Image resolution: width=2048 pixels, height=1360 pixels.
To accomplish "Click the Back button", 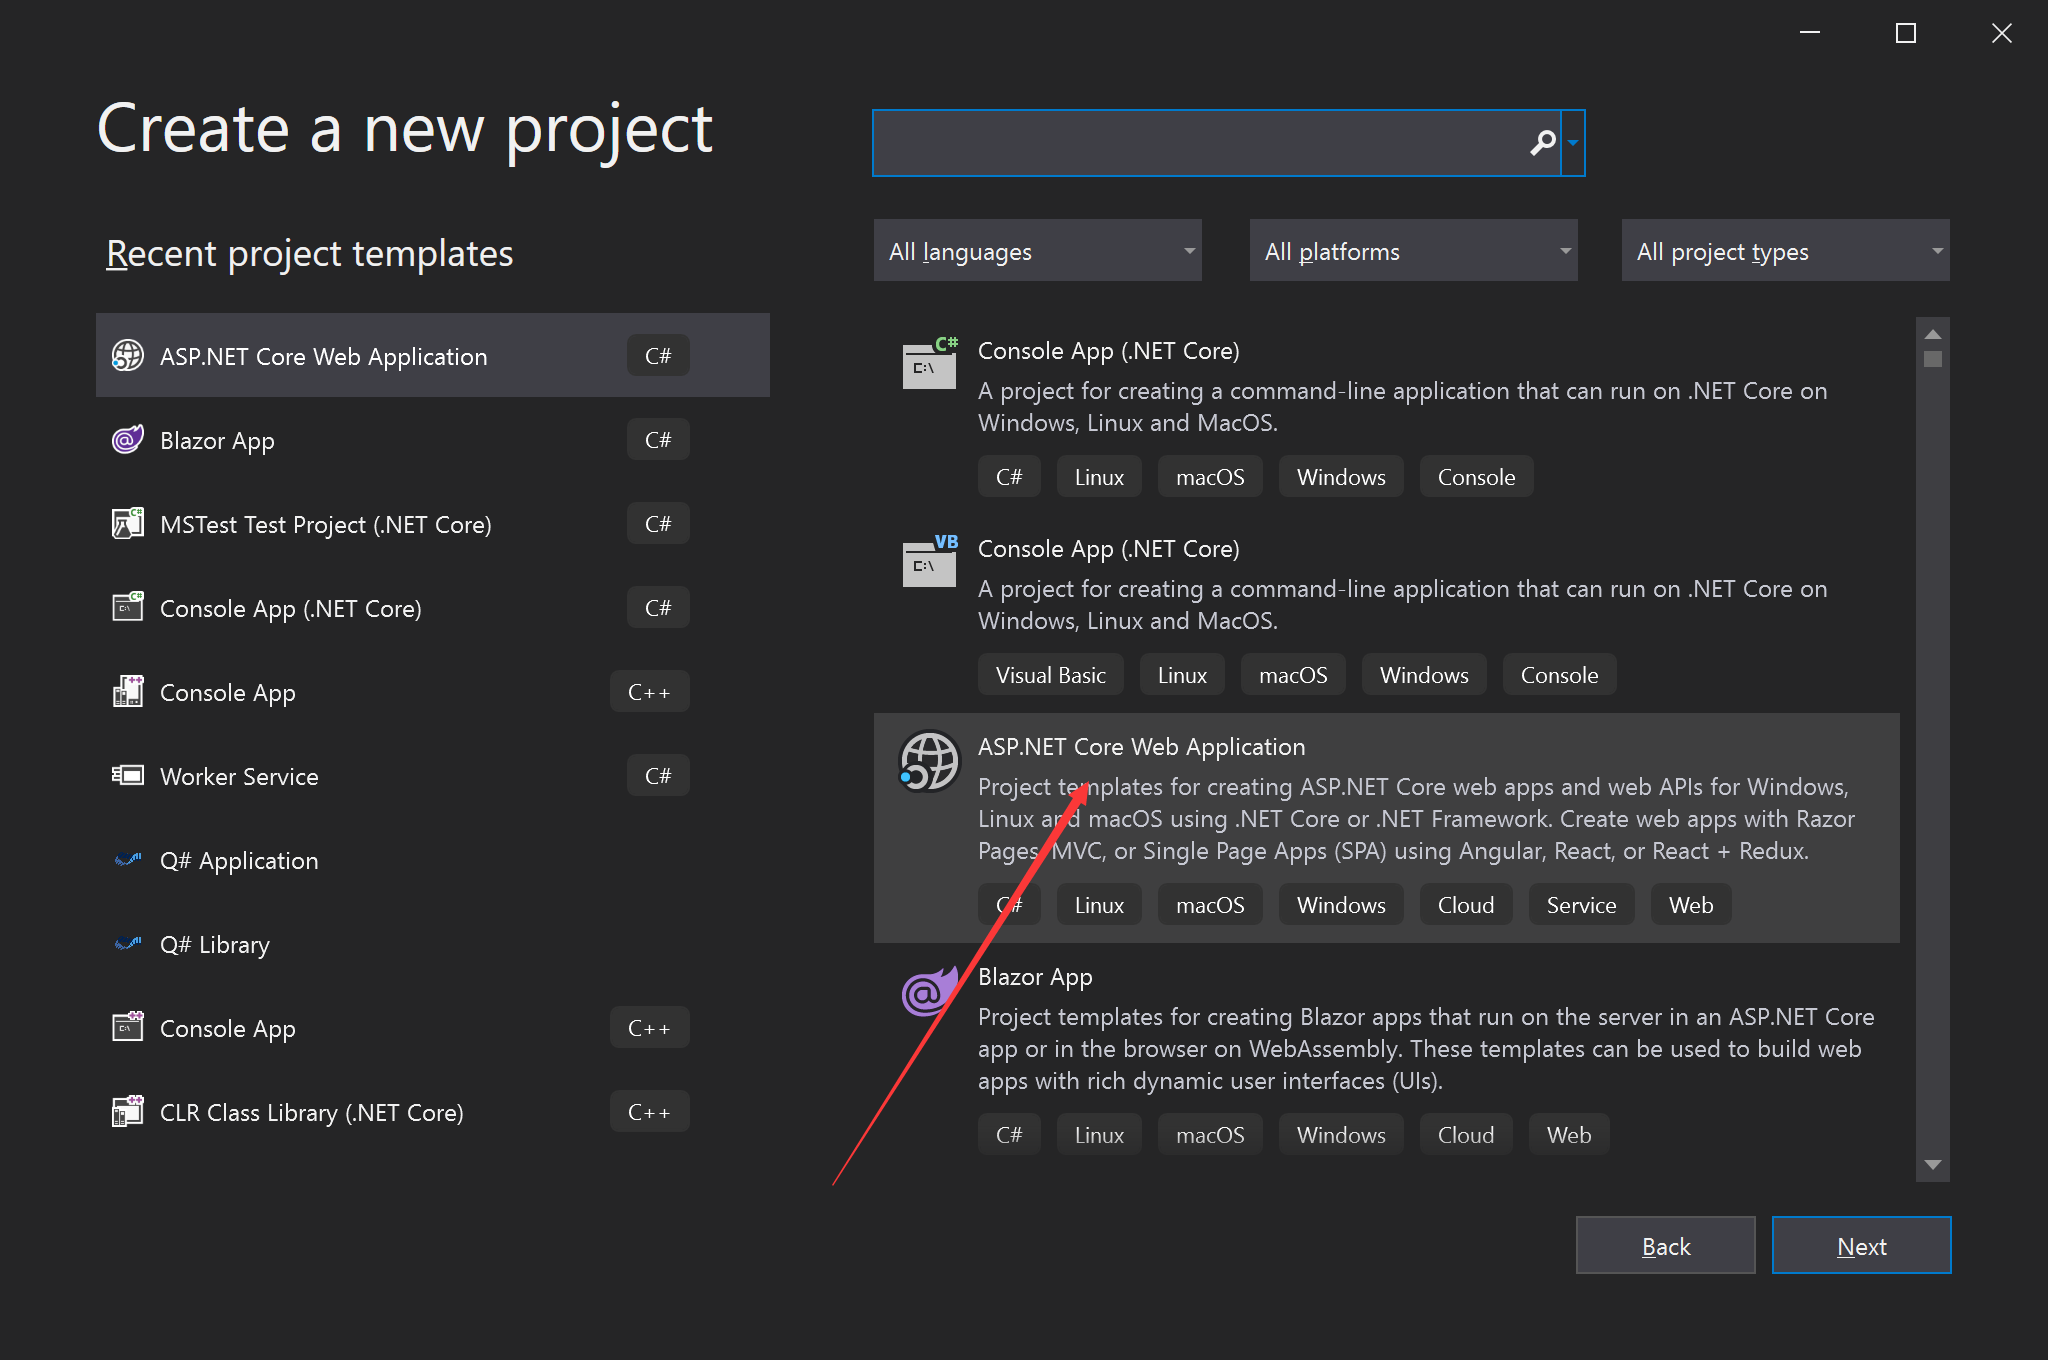I will click(x=1665, y=1246).
